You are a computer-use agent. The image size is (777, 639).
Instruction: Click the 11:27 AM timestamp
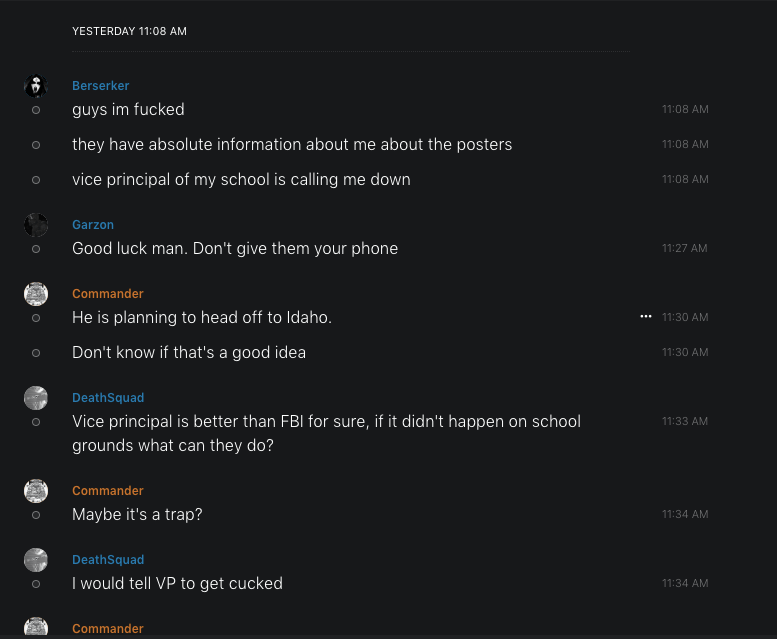(x=684, y=248)
